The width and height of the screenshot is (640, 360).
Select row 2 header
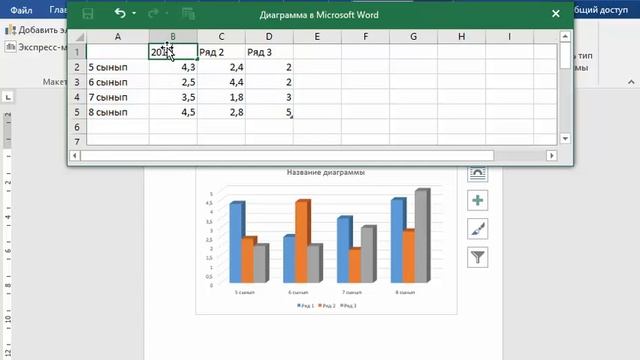click(x=77, y=67)
